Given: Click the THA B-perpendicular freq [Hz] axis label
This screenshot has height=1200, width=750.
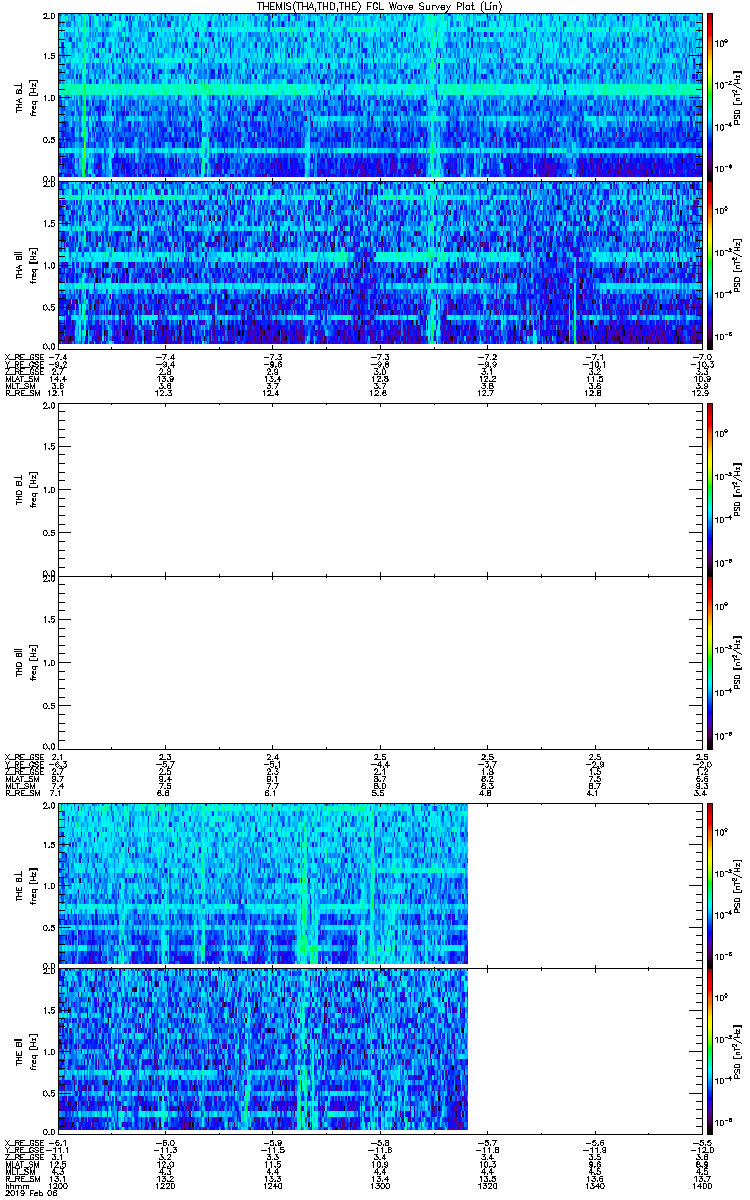Looking at the screenshot, I should tap(32, 96).
